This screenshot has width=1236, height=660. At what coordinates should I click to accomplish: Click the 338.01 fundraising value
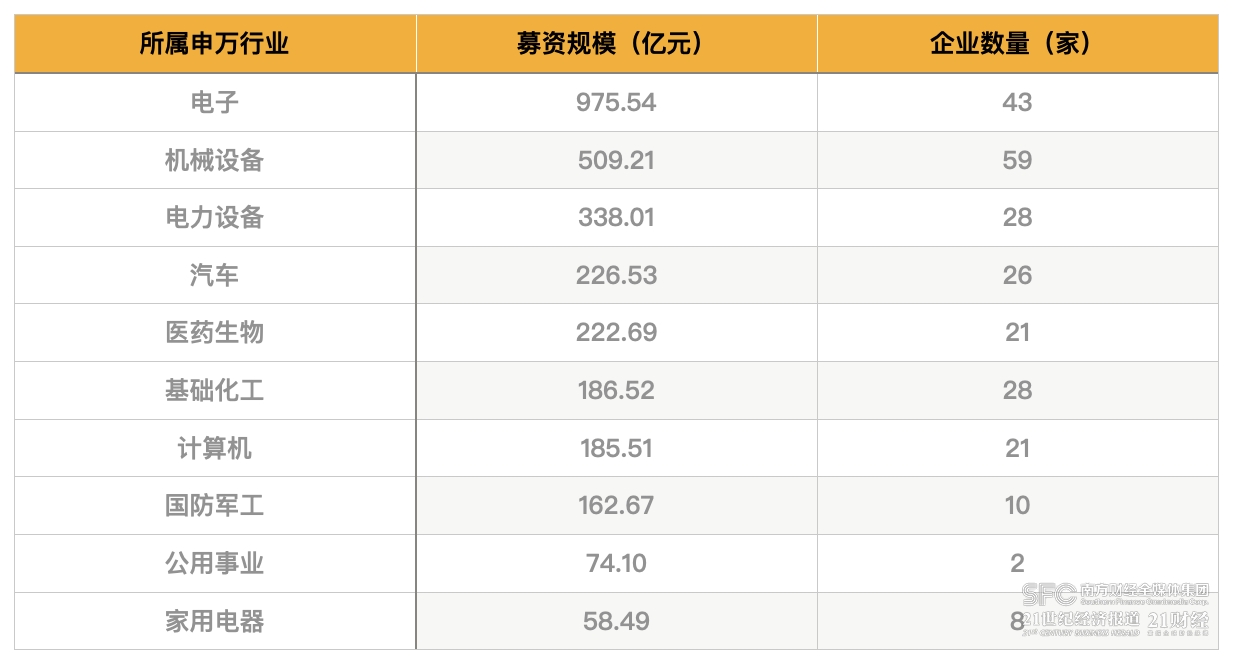tap(617, 218)
